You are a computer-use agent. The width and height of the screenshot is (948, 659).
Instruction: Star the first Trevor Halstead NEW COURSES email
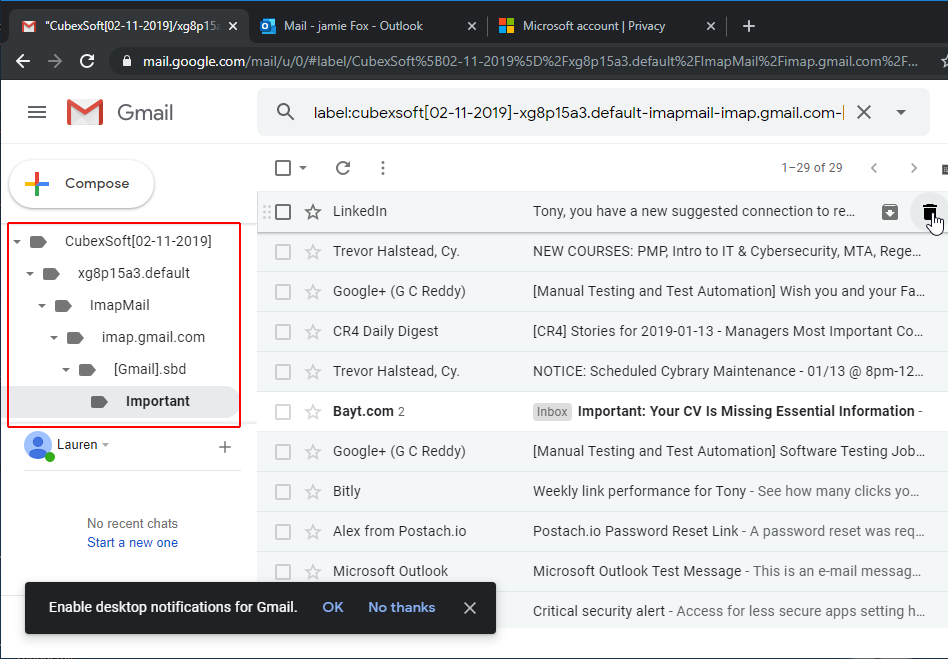313,252
